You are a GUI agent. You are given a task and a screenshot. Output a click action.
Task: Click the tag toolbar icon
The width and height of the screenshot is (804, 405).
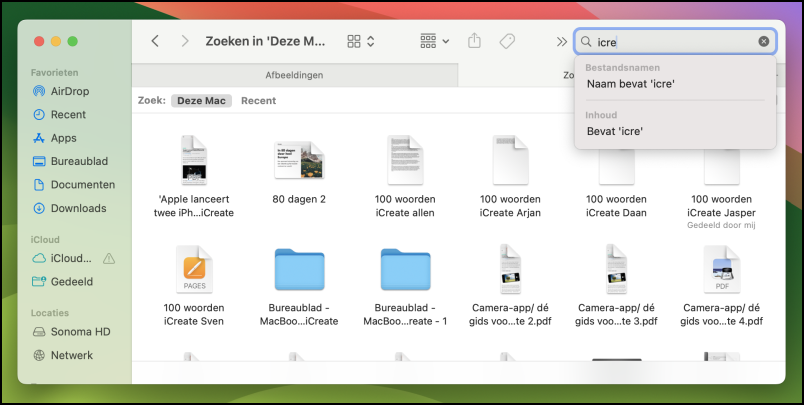coord(507,42)
